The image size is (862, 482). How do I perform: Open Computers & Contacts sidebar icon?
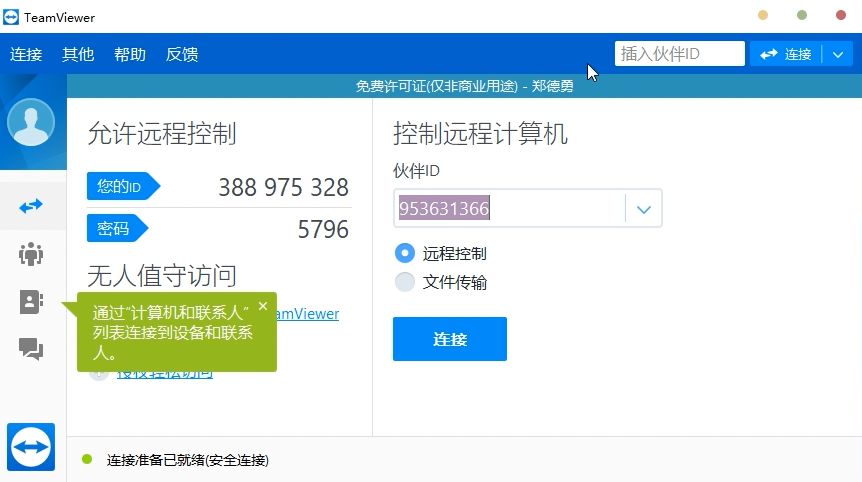(31, 302)
